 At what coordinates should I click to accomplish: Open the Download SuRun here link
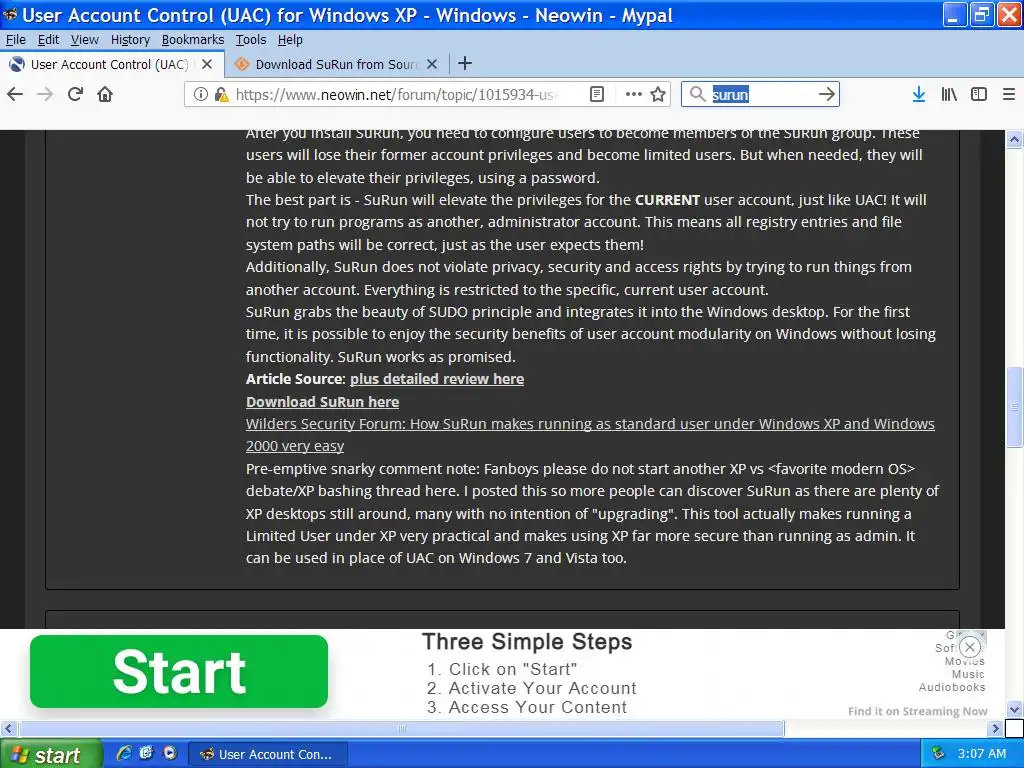tap(322, 402)
